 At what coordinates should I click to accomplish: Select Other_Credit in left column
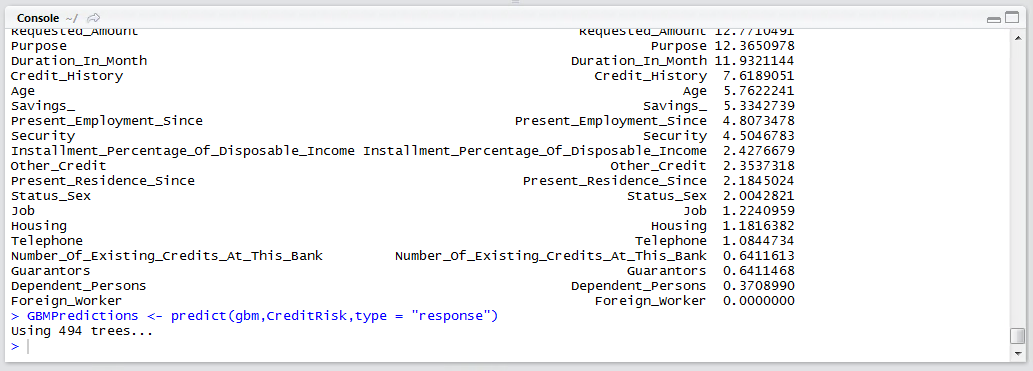pyautogui.click(x=59, y=166)
